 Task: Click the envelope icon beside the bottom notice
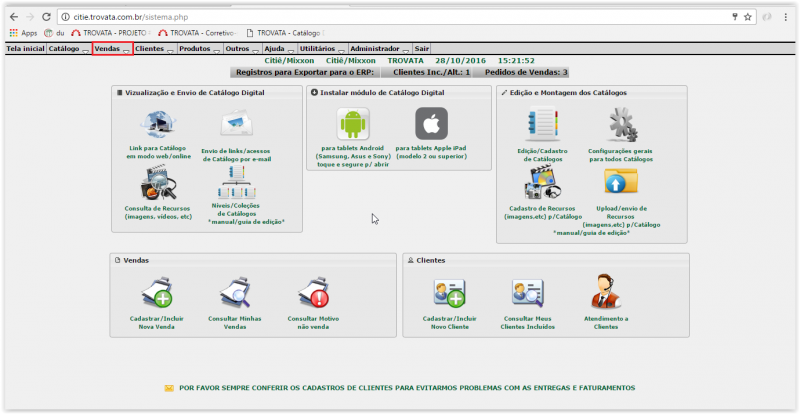tap(169, 388)
